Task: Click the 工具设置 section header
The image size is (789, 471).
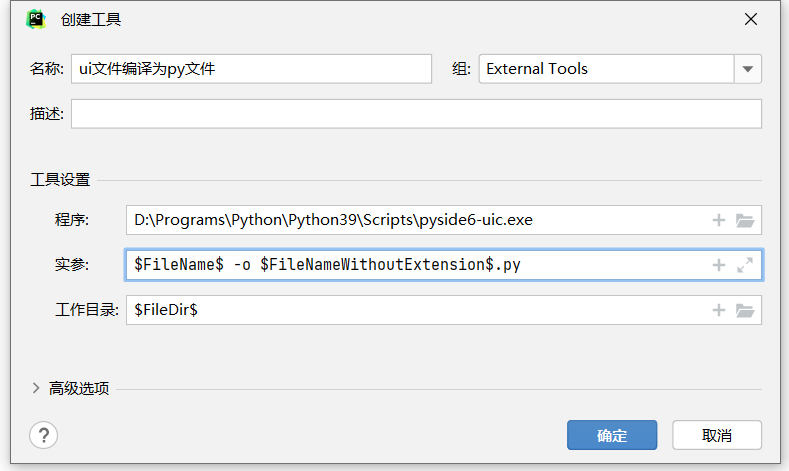Action: pyautogui.click(x=60, y=180)
